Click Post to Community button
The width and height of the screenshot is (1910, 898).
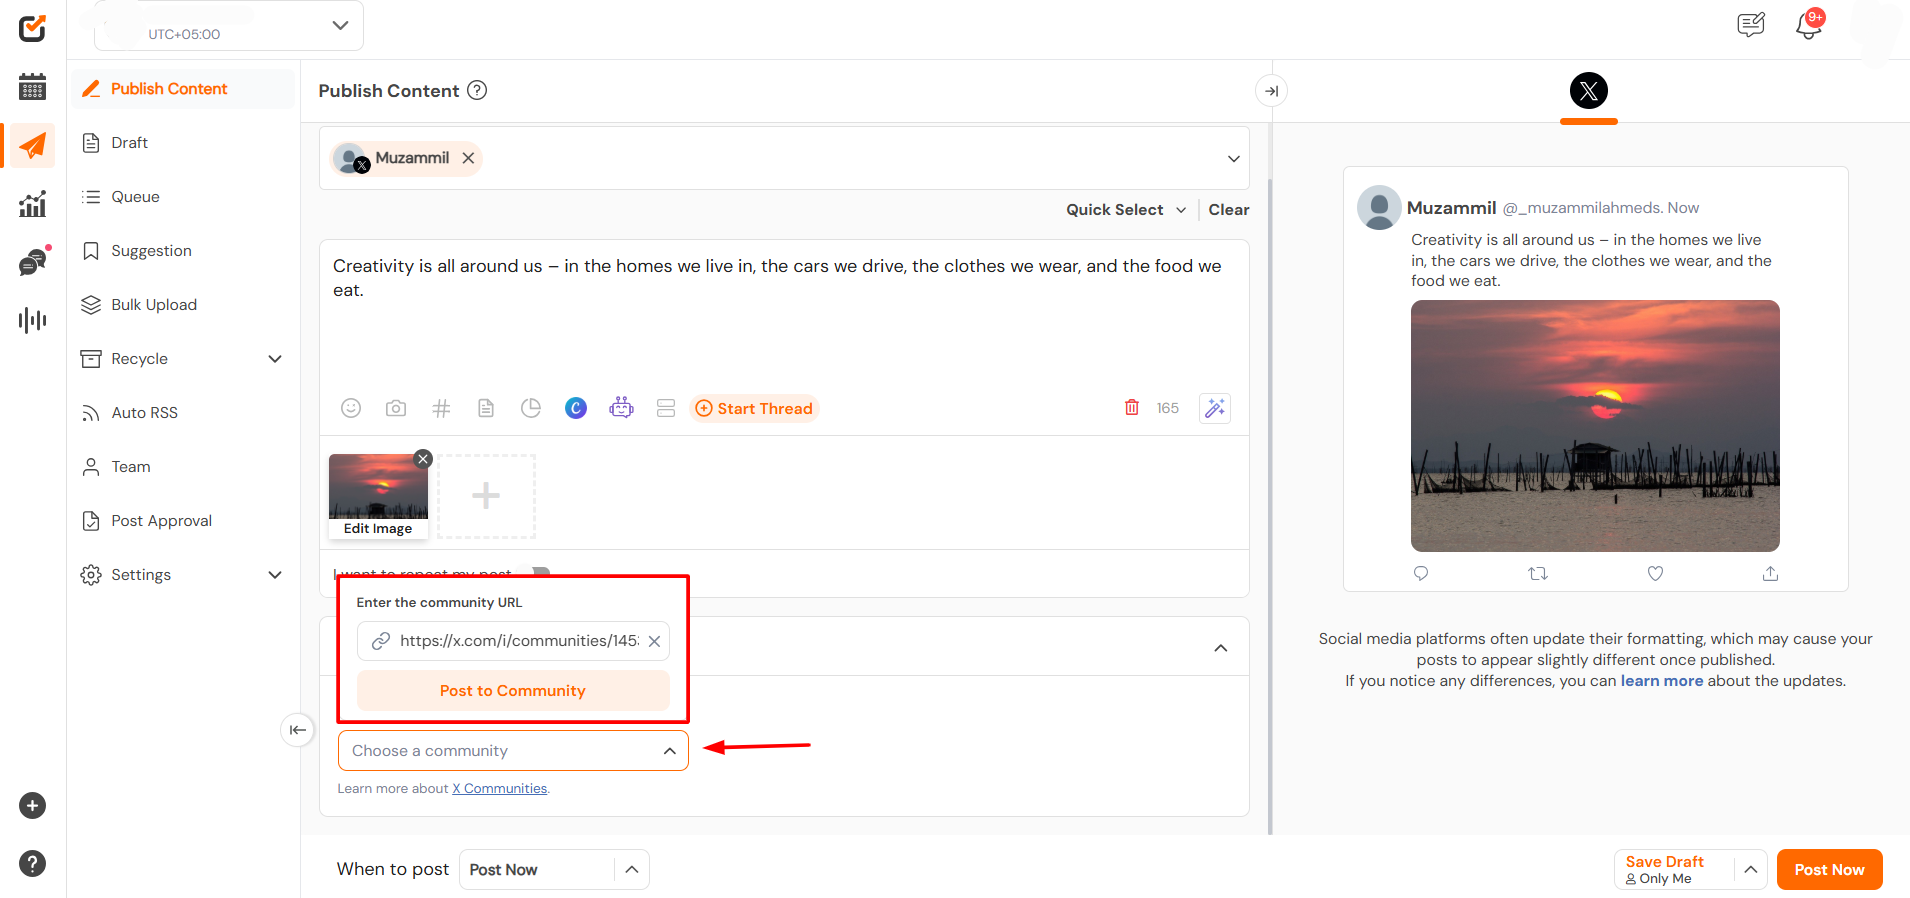click(513, 691)
